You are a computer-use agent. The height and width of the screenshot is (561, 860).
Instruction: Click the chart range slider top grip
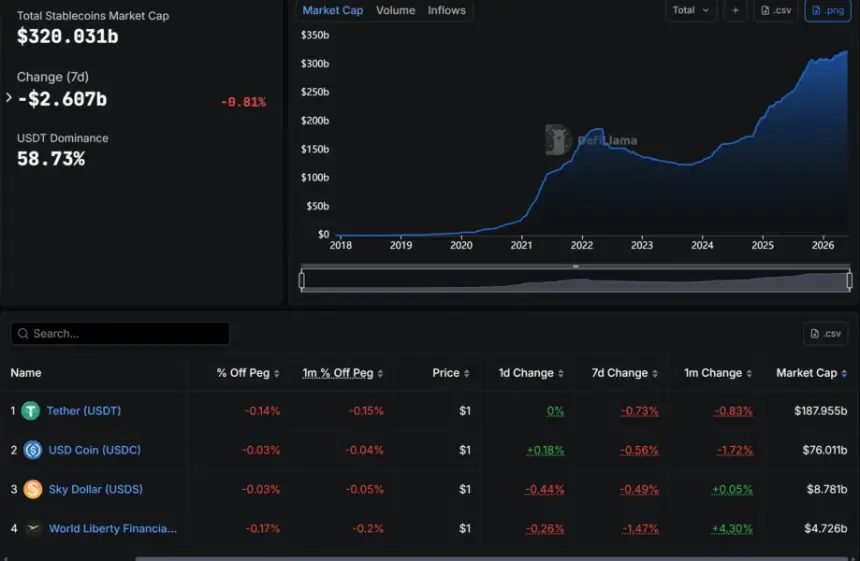[x=575, y=267]
